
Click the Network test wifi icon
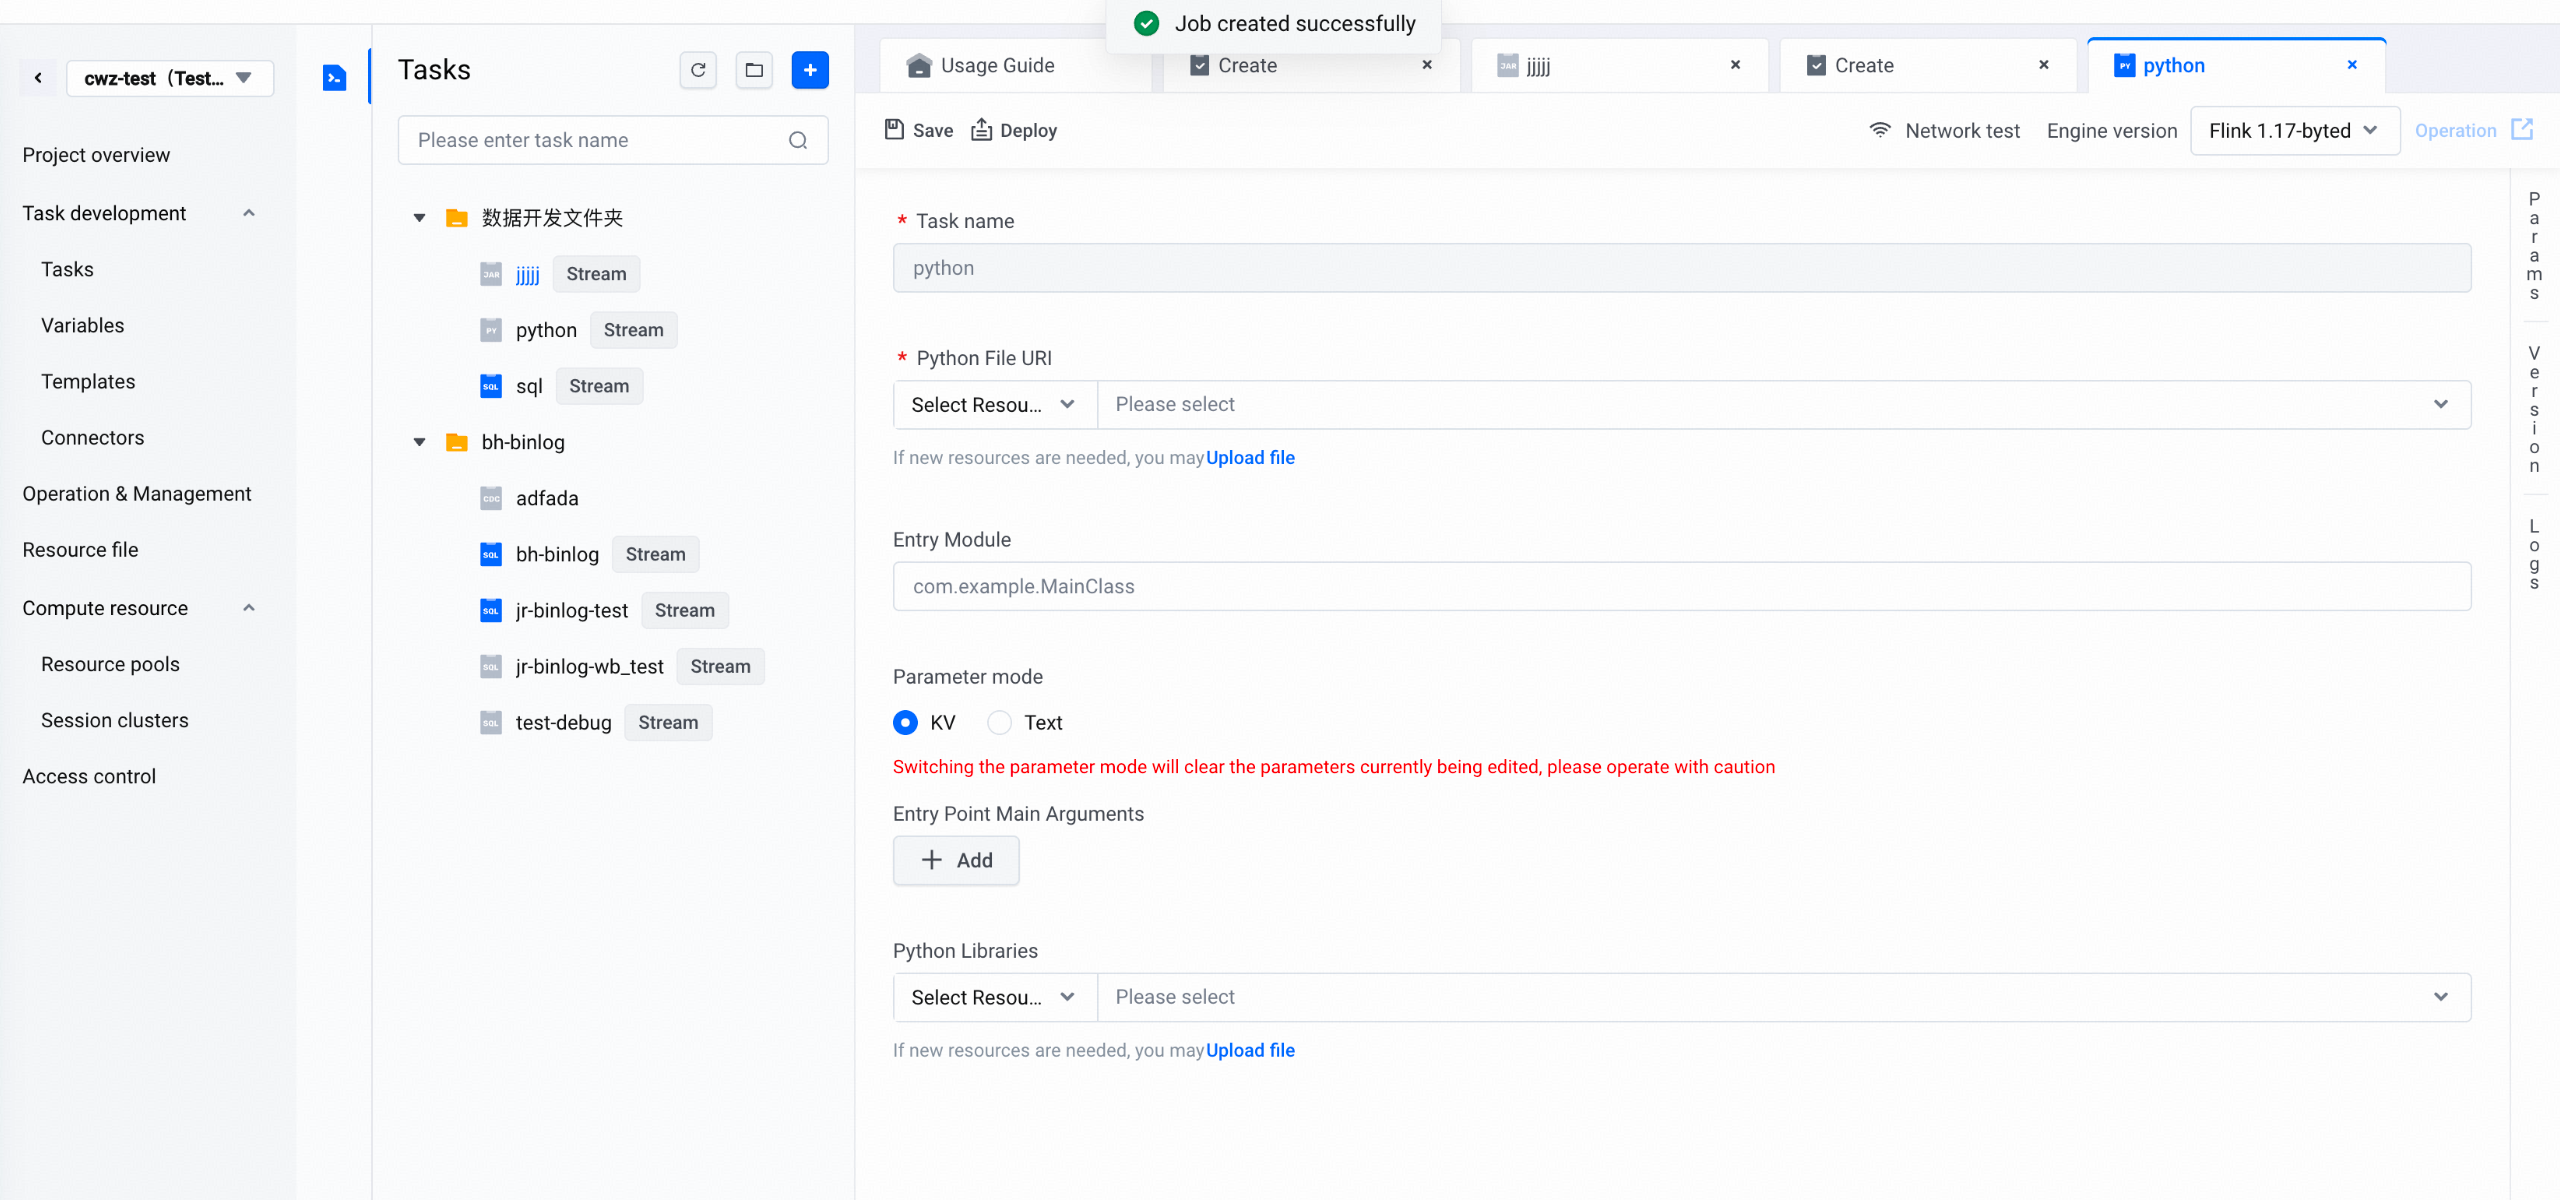[1880, 130]
